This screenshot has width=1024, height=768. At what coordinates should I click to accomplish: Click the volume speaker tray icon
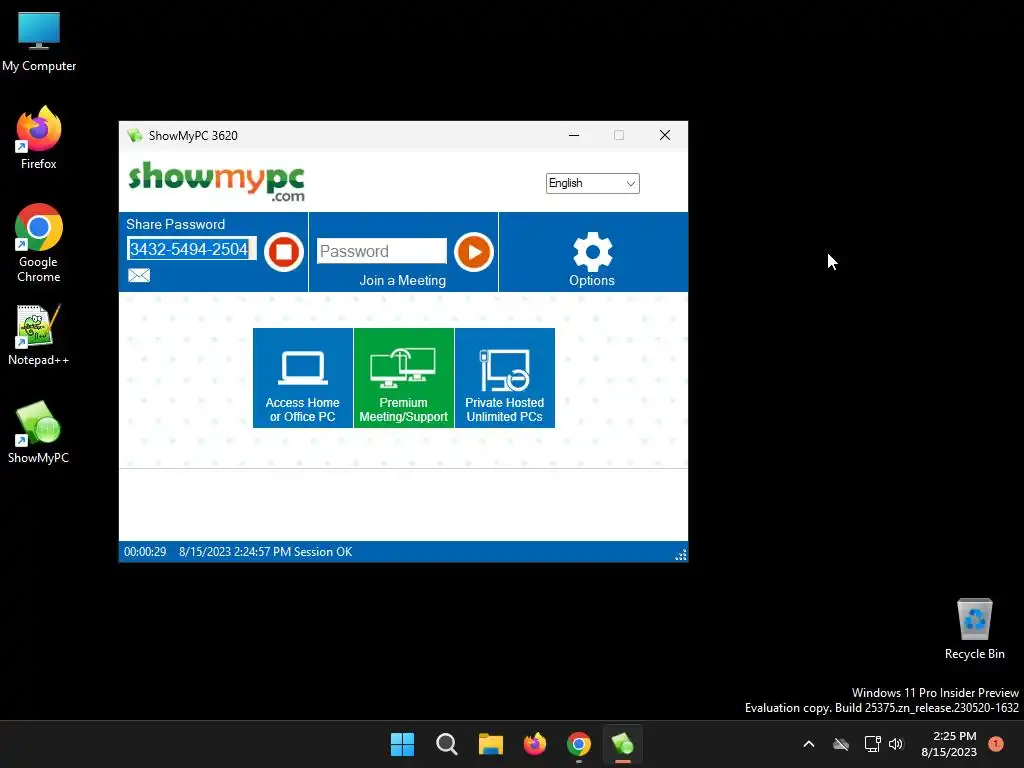click(x=896, y=744)
